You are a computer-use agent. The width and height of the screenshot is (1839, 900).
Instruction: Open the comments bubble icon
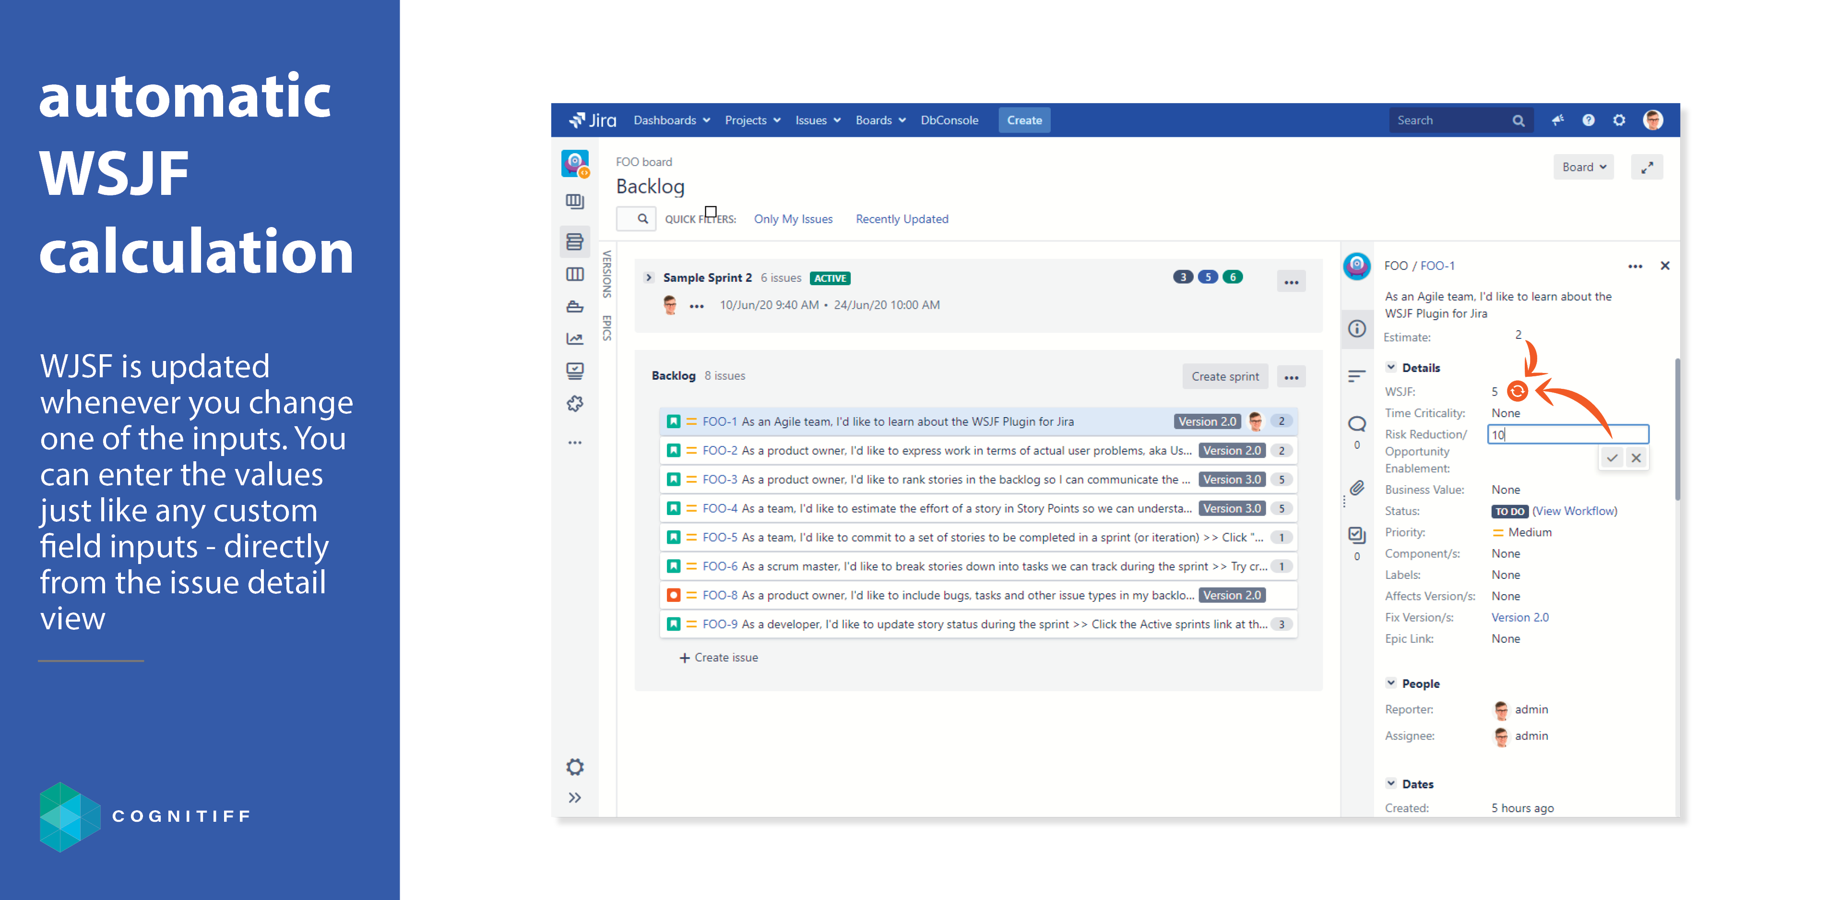pos(1357,424)
